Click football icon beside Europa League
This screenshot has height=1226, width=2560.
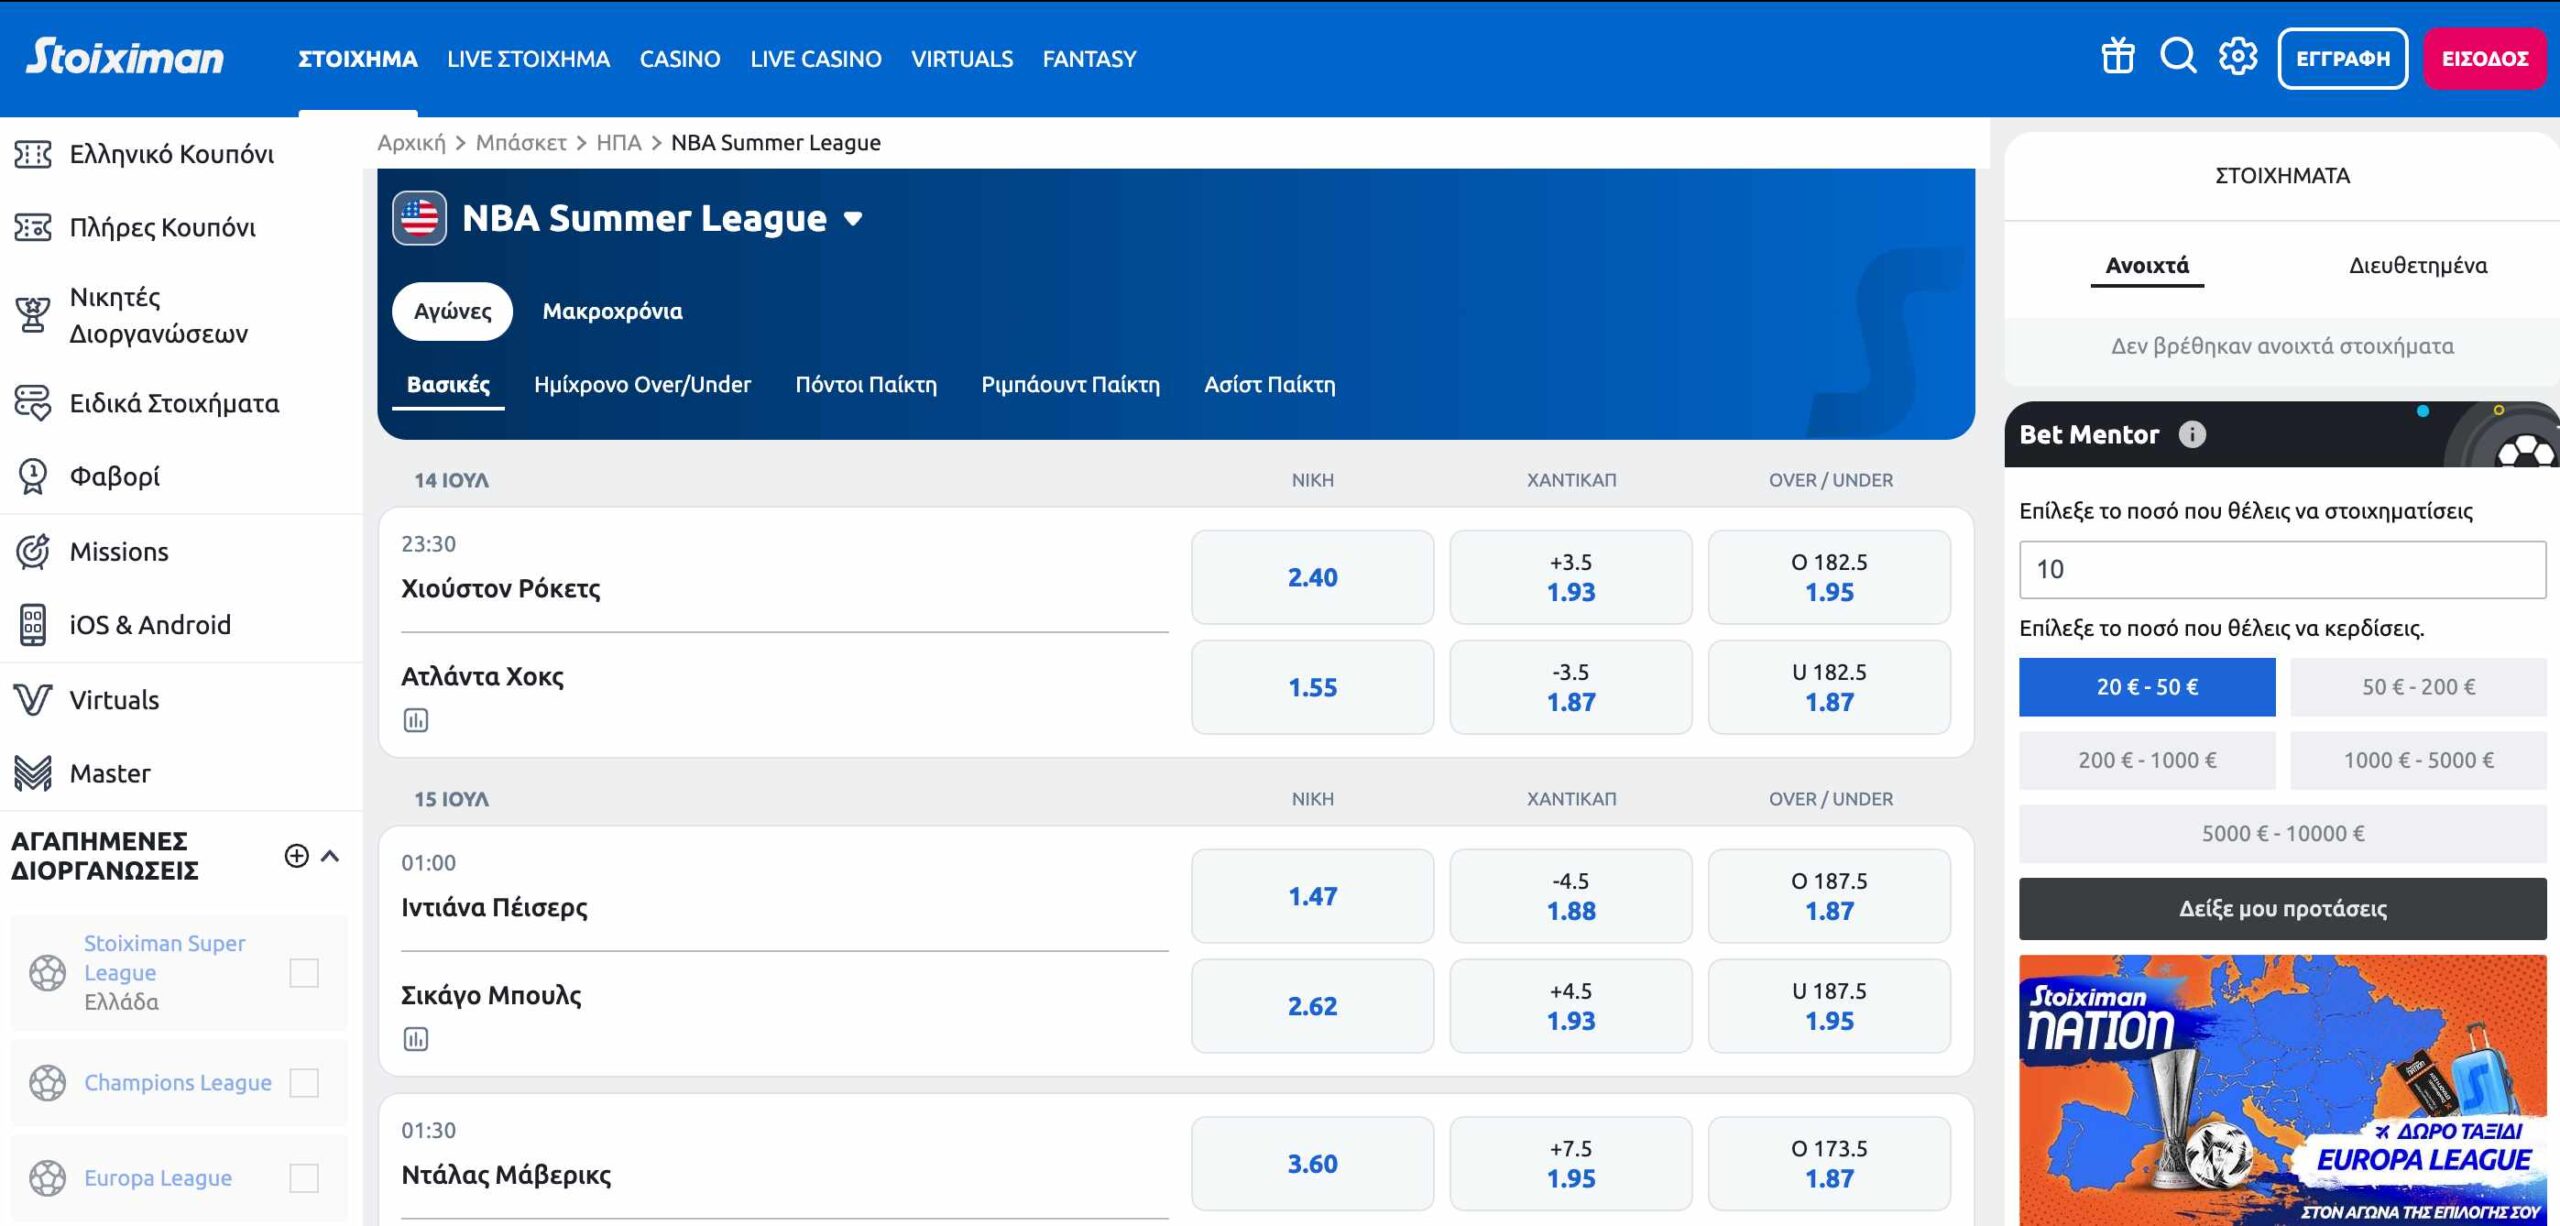pos(47,1178)
